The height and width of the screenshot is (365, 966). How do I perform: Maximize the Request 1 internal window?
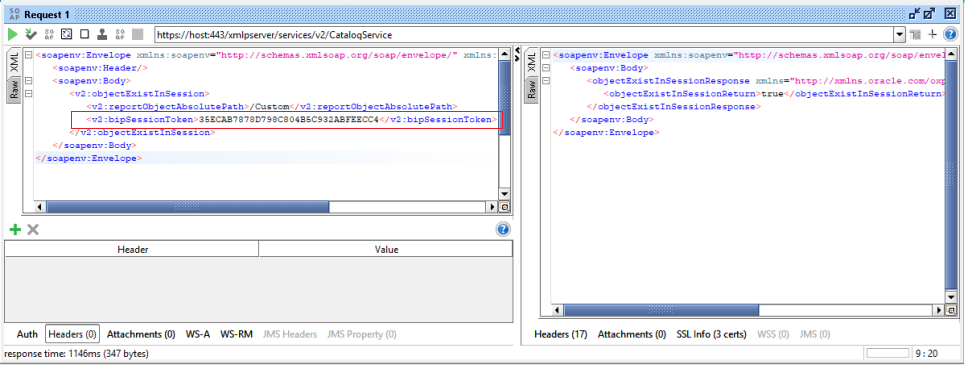(930, 14)
